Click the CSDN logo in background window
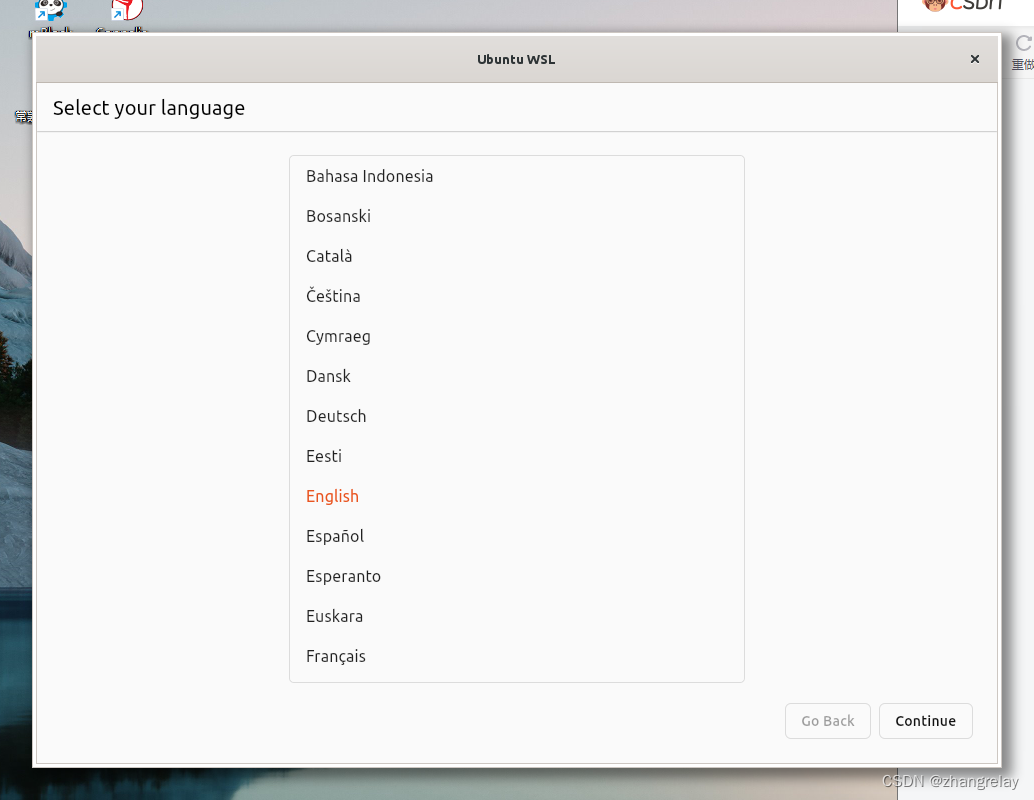 [x=963, y=5]
